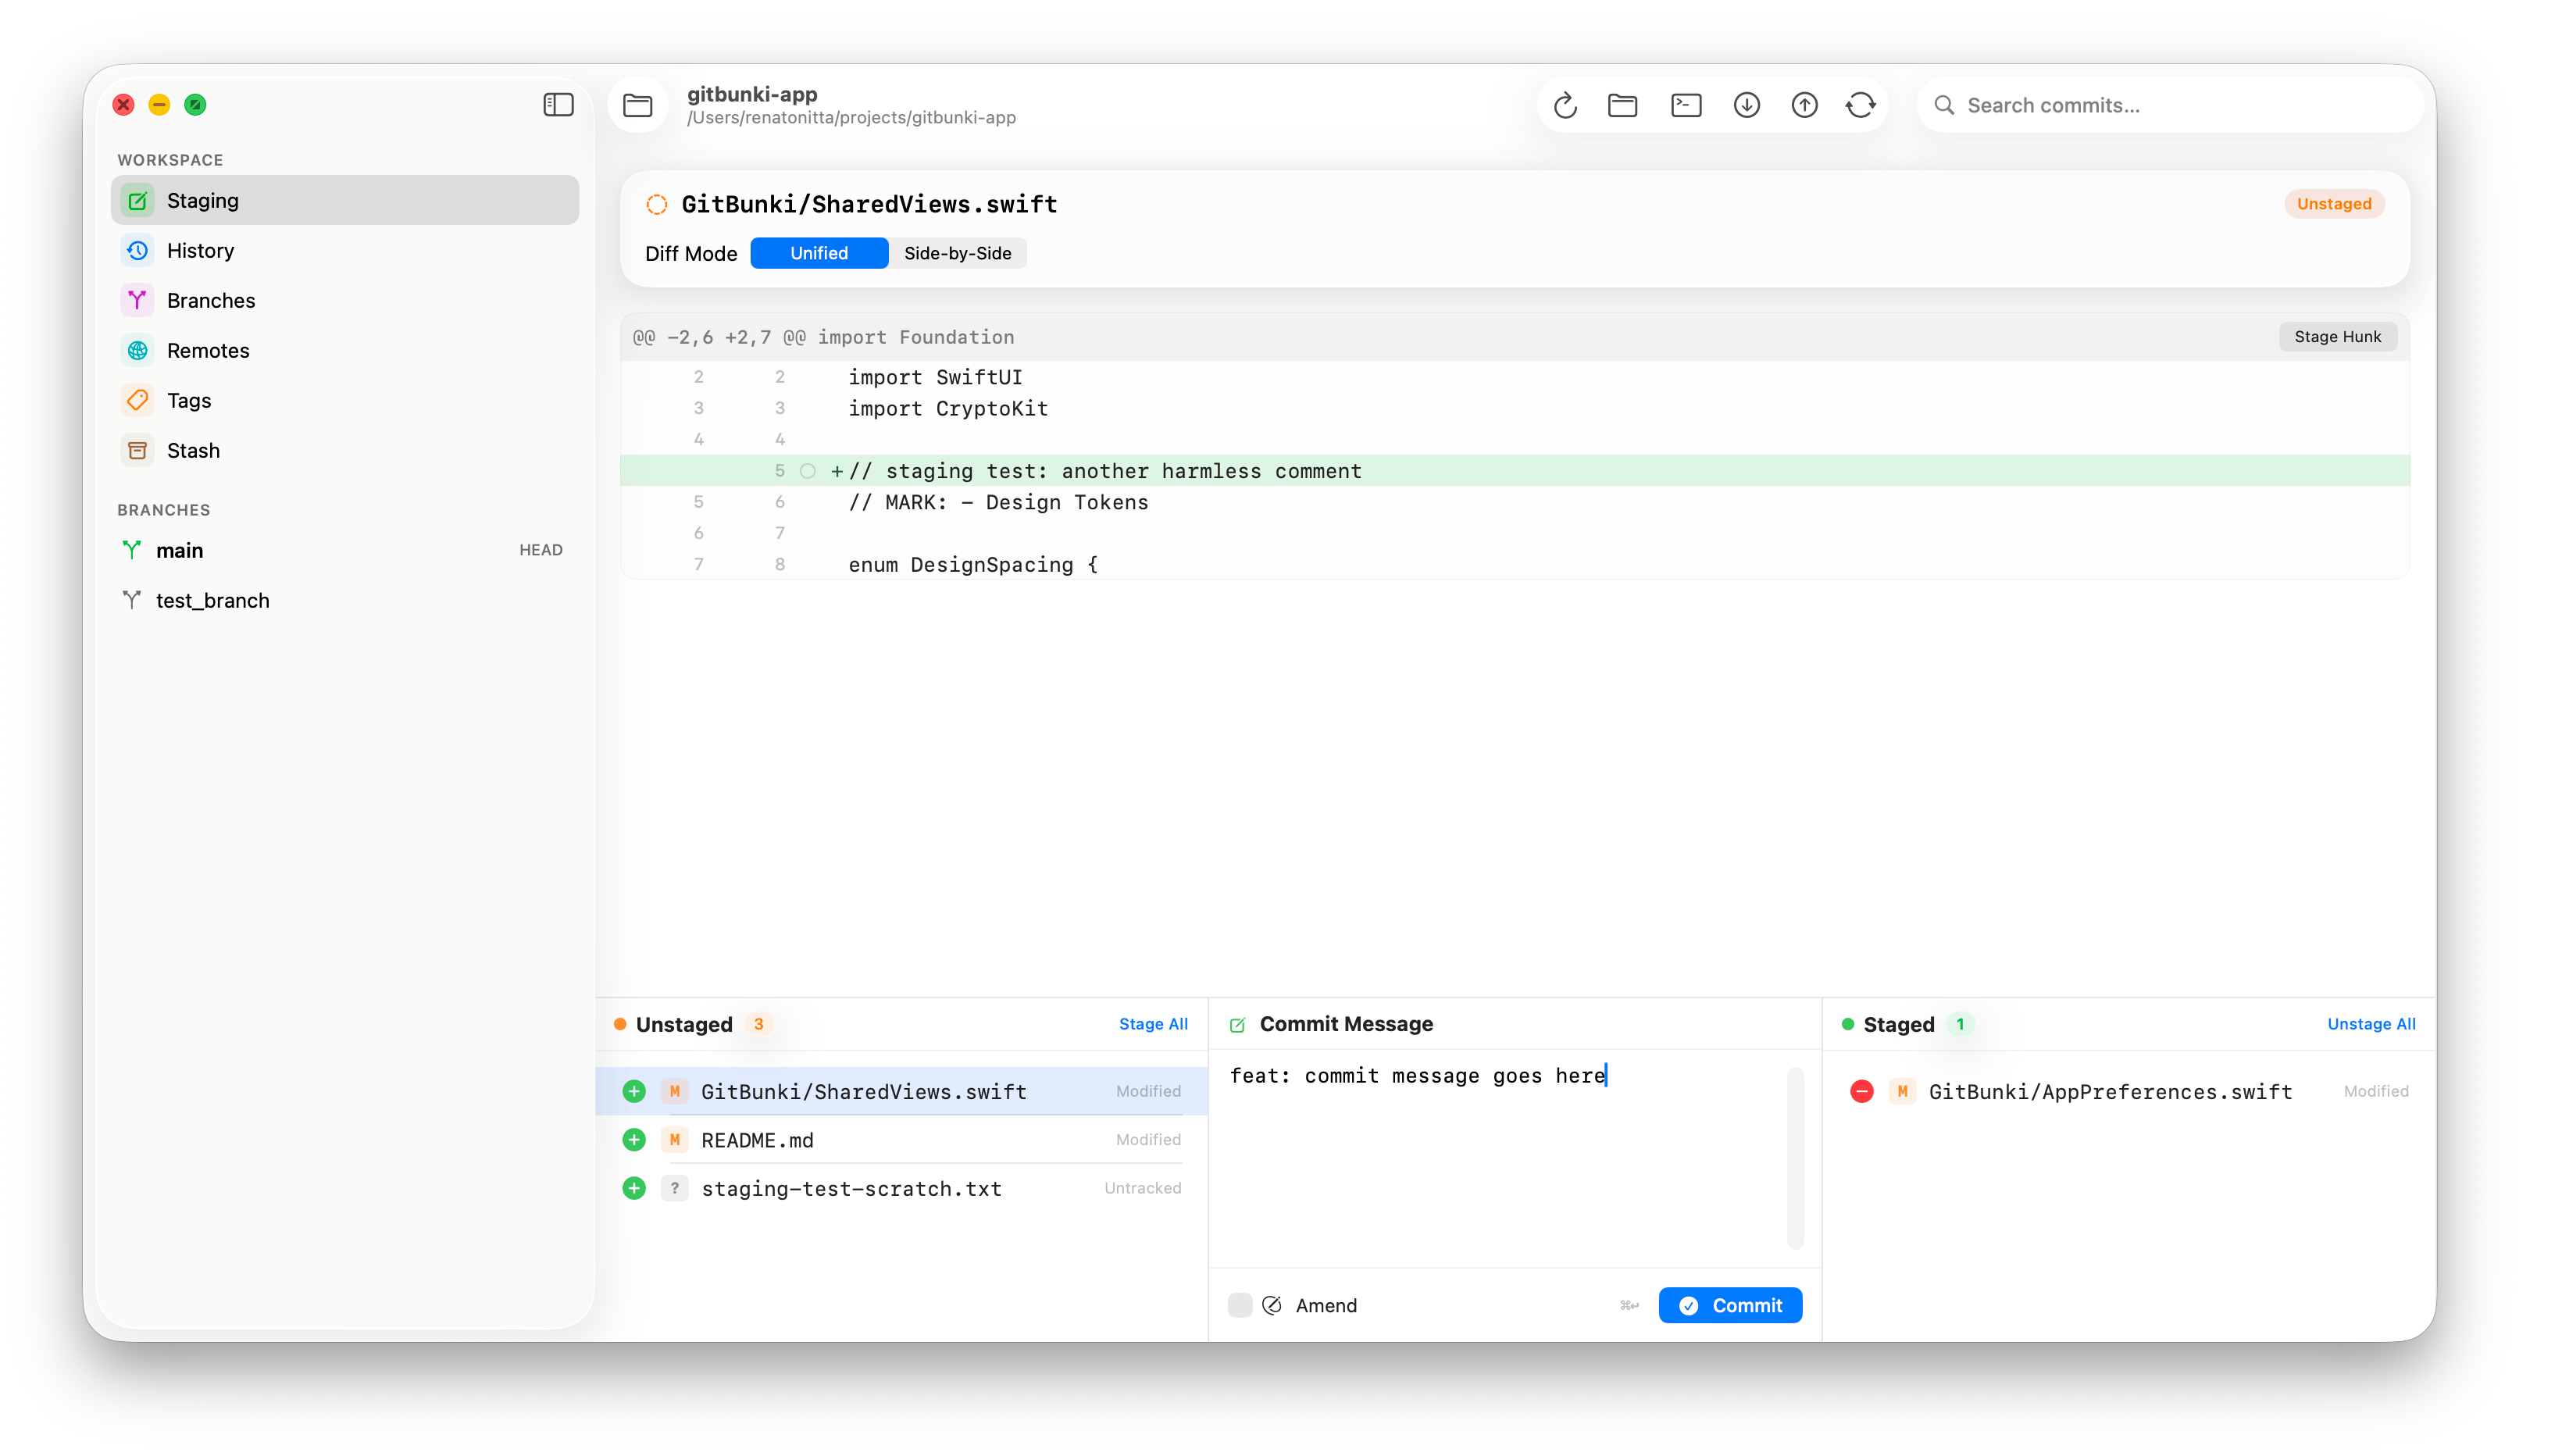Click the blue Commit button
Viewport: 2562px width, 1456px height.
(x=1730, y=1305)
